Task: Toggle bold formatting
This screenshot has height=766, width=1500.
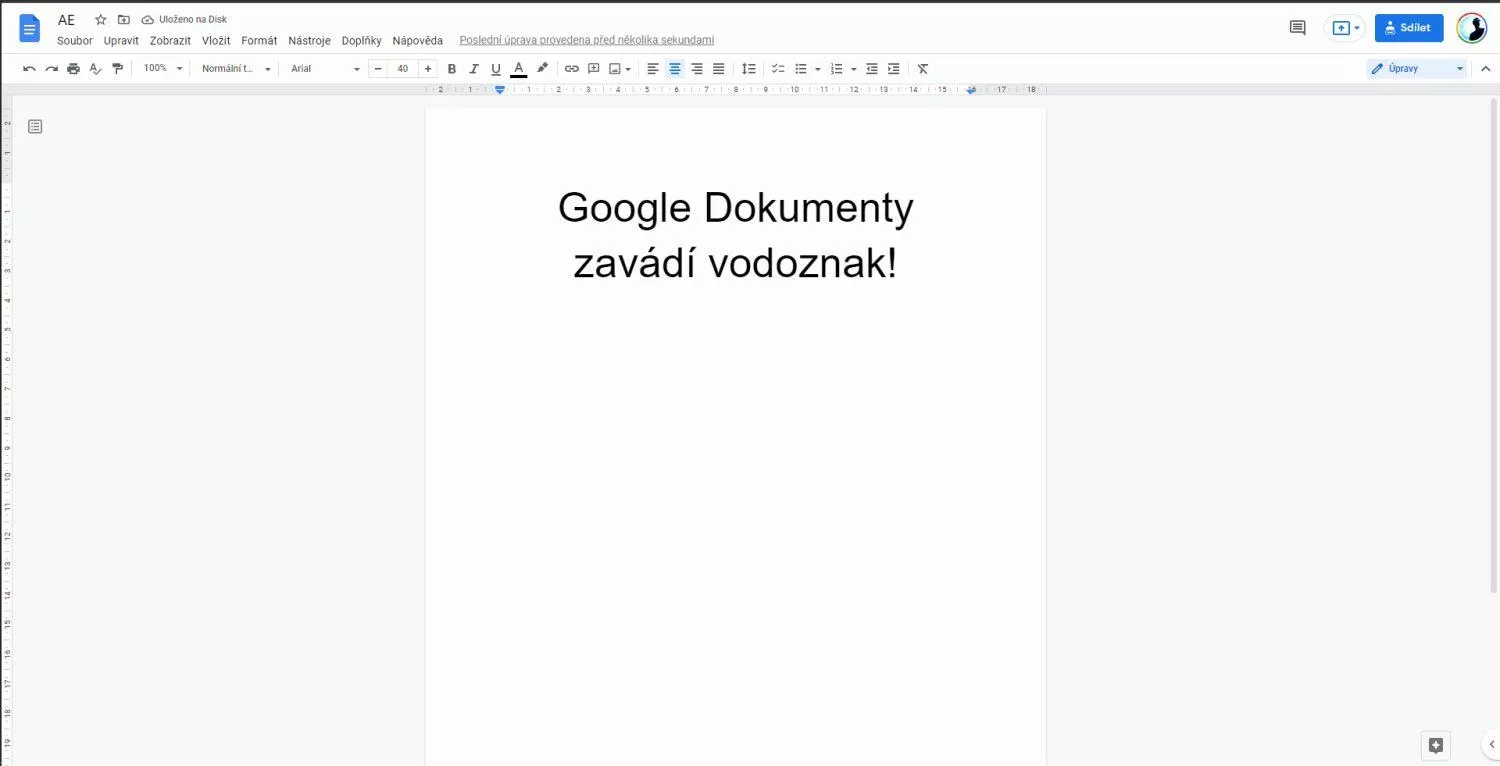Action: click(452, 69)
